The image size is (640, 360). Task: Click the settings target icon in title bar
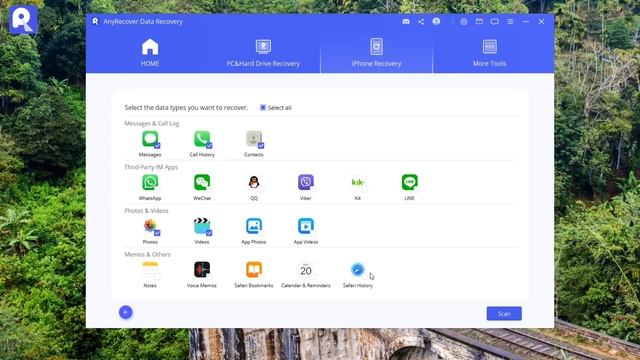click(464, 22)
